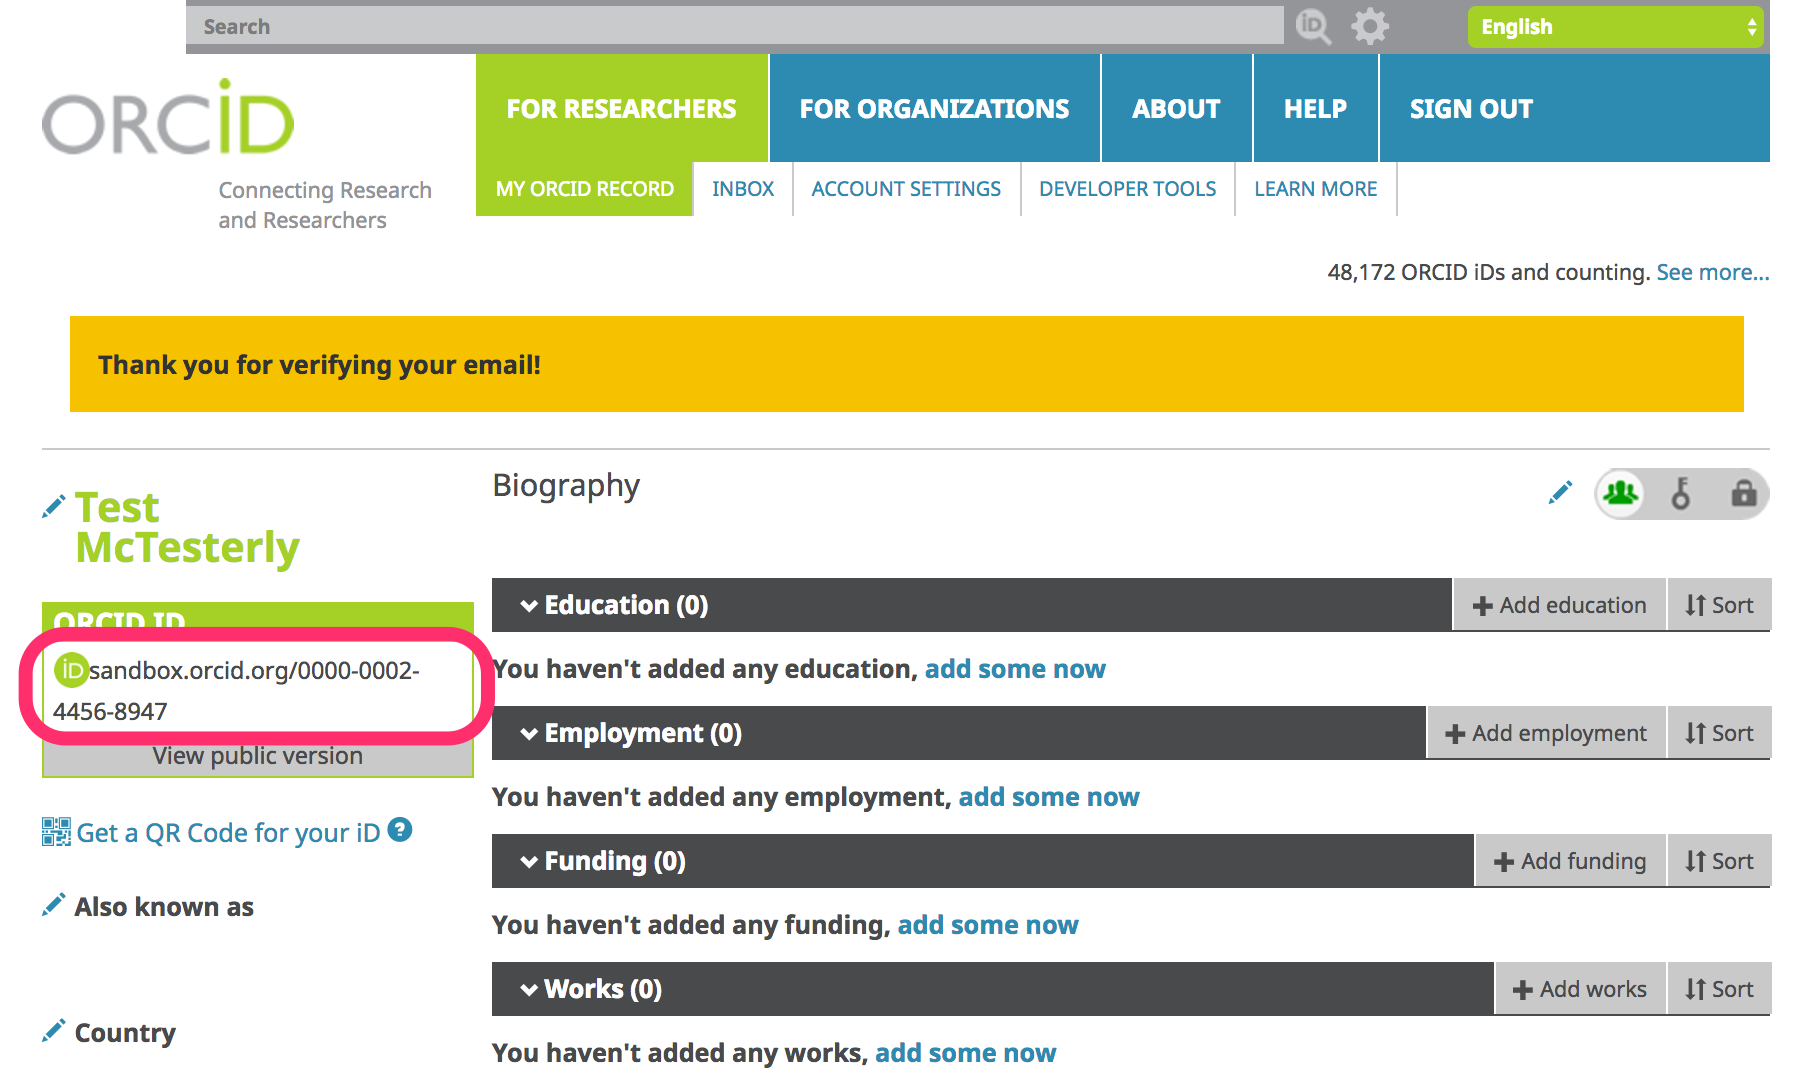
Task: Click the ORCID logo
Action: [168, 119]
